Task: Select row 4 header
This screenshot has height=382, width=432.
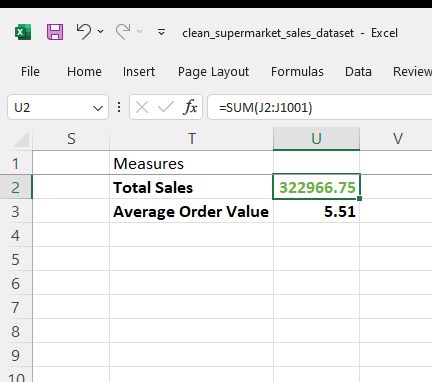Action: point(16,235)
